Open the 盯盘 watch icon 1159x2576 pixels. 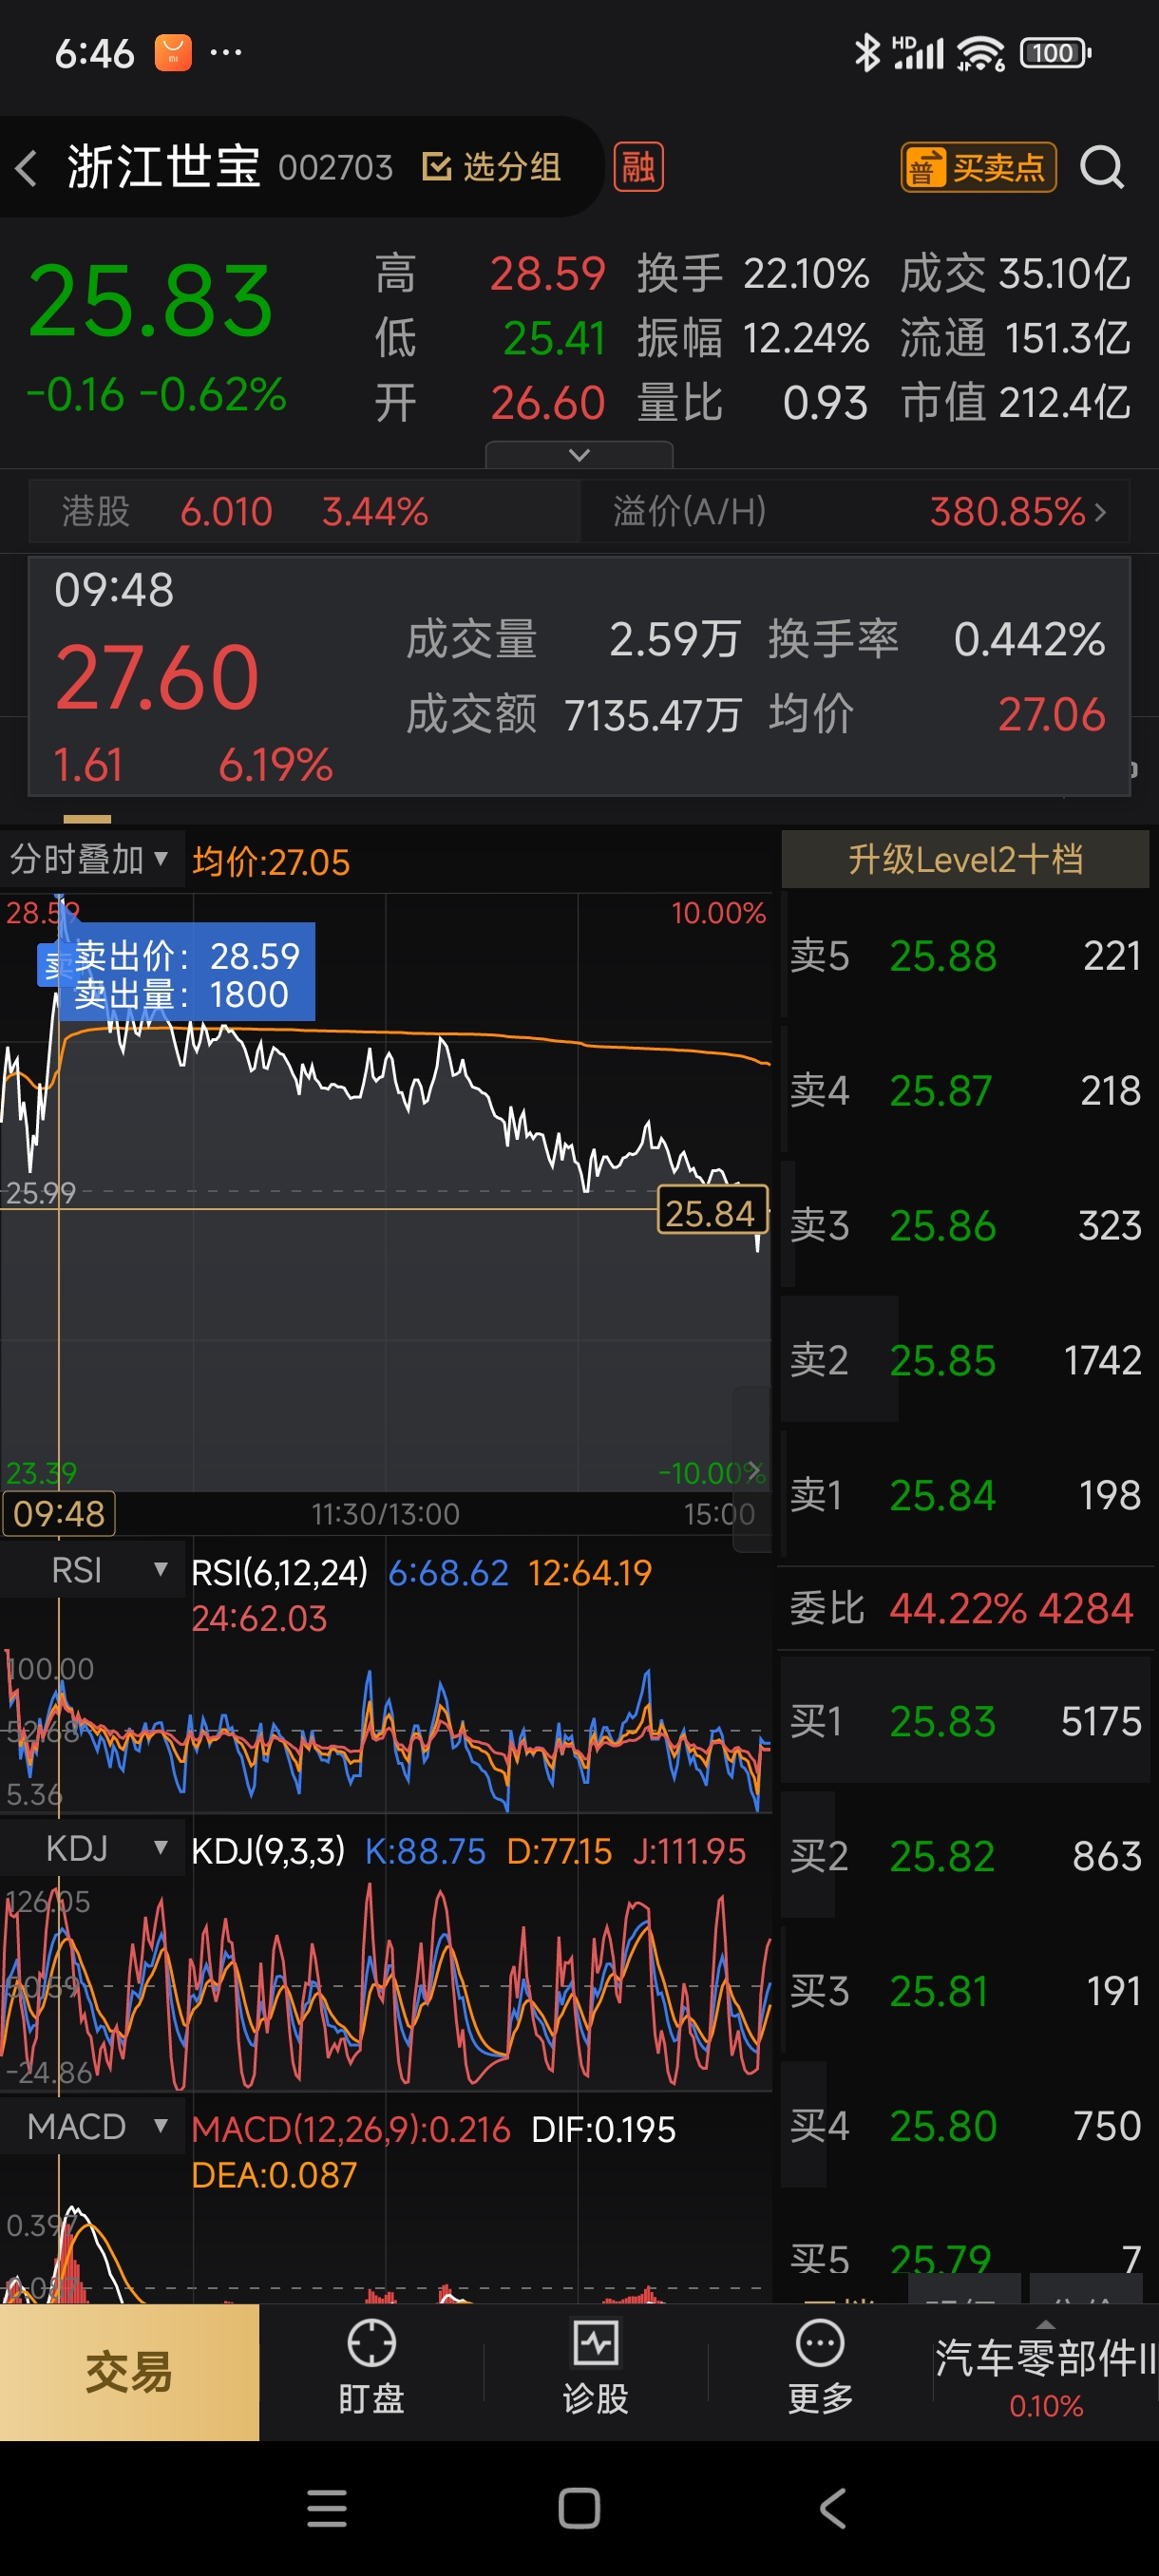point(371,2367)
